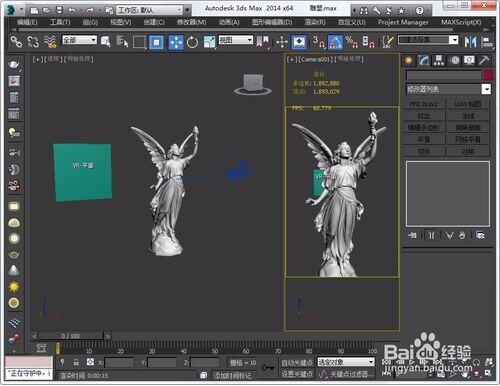Open the 渲染(R) menu
Screen dimensions: 500x386
coord(315,22)
